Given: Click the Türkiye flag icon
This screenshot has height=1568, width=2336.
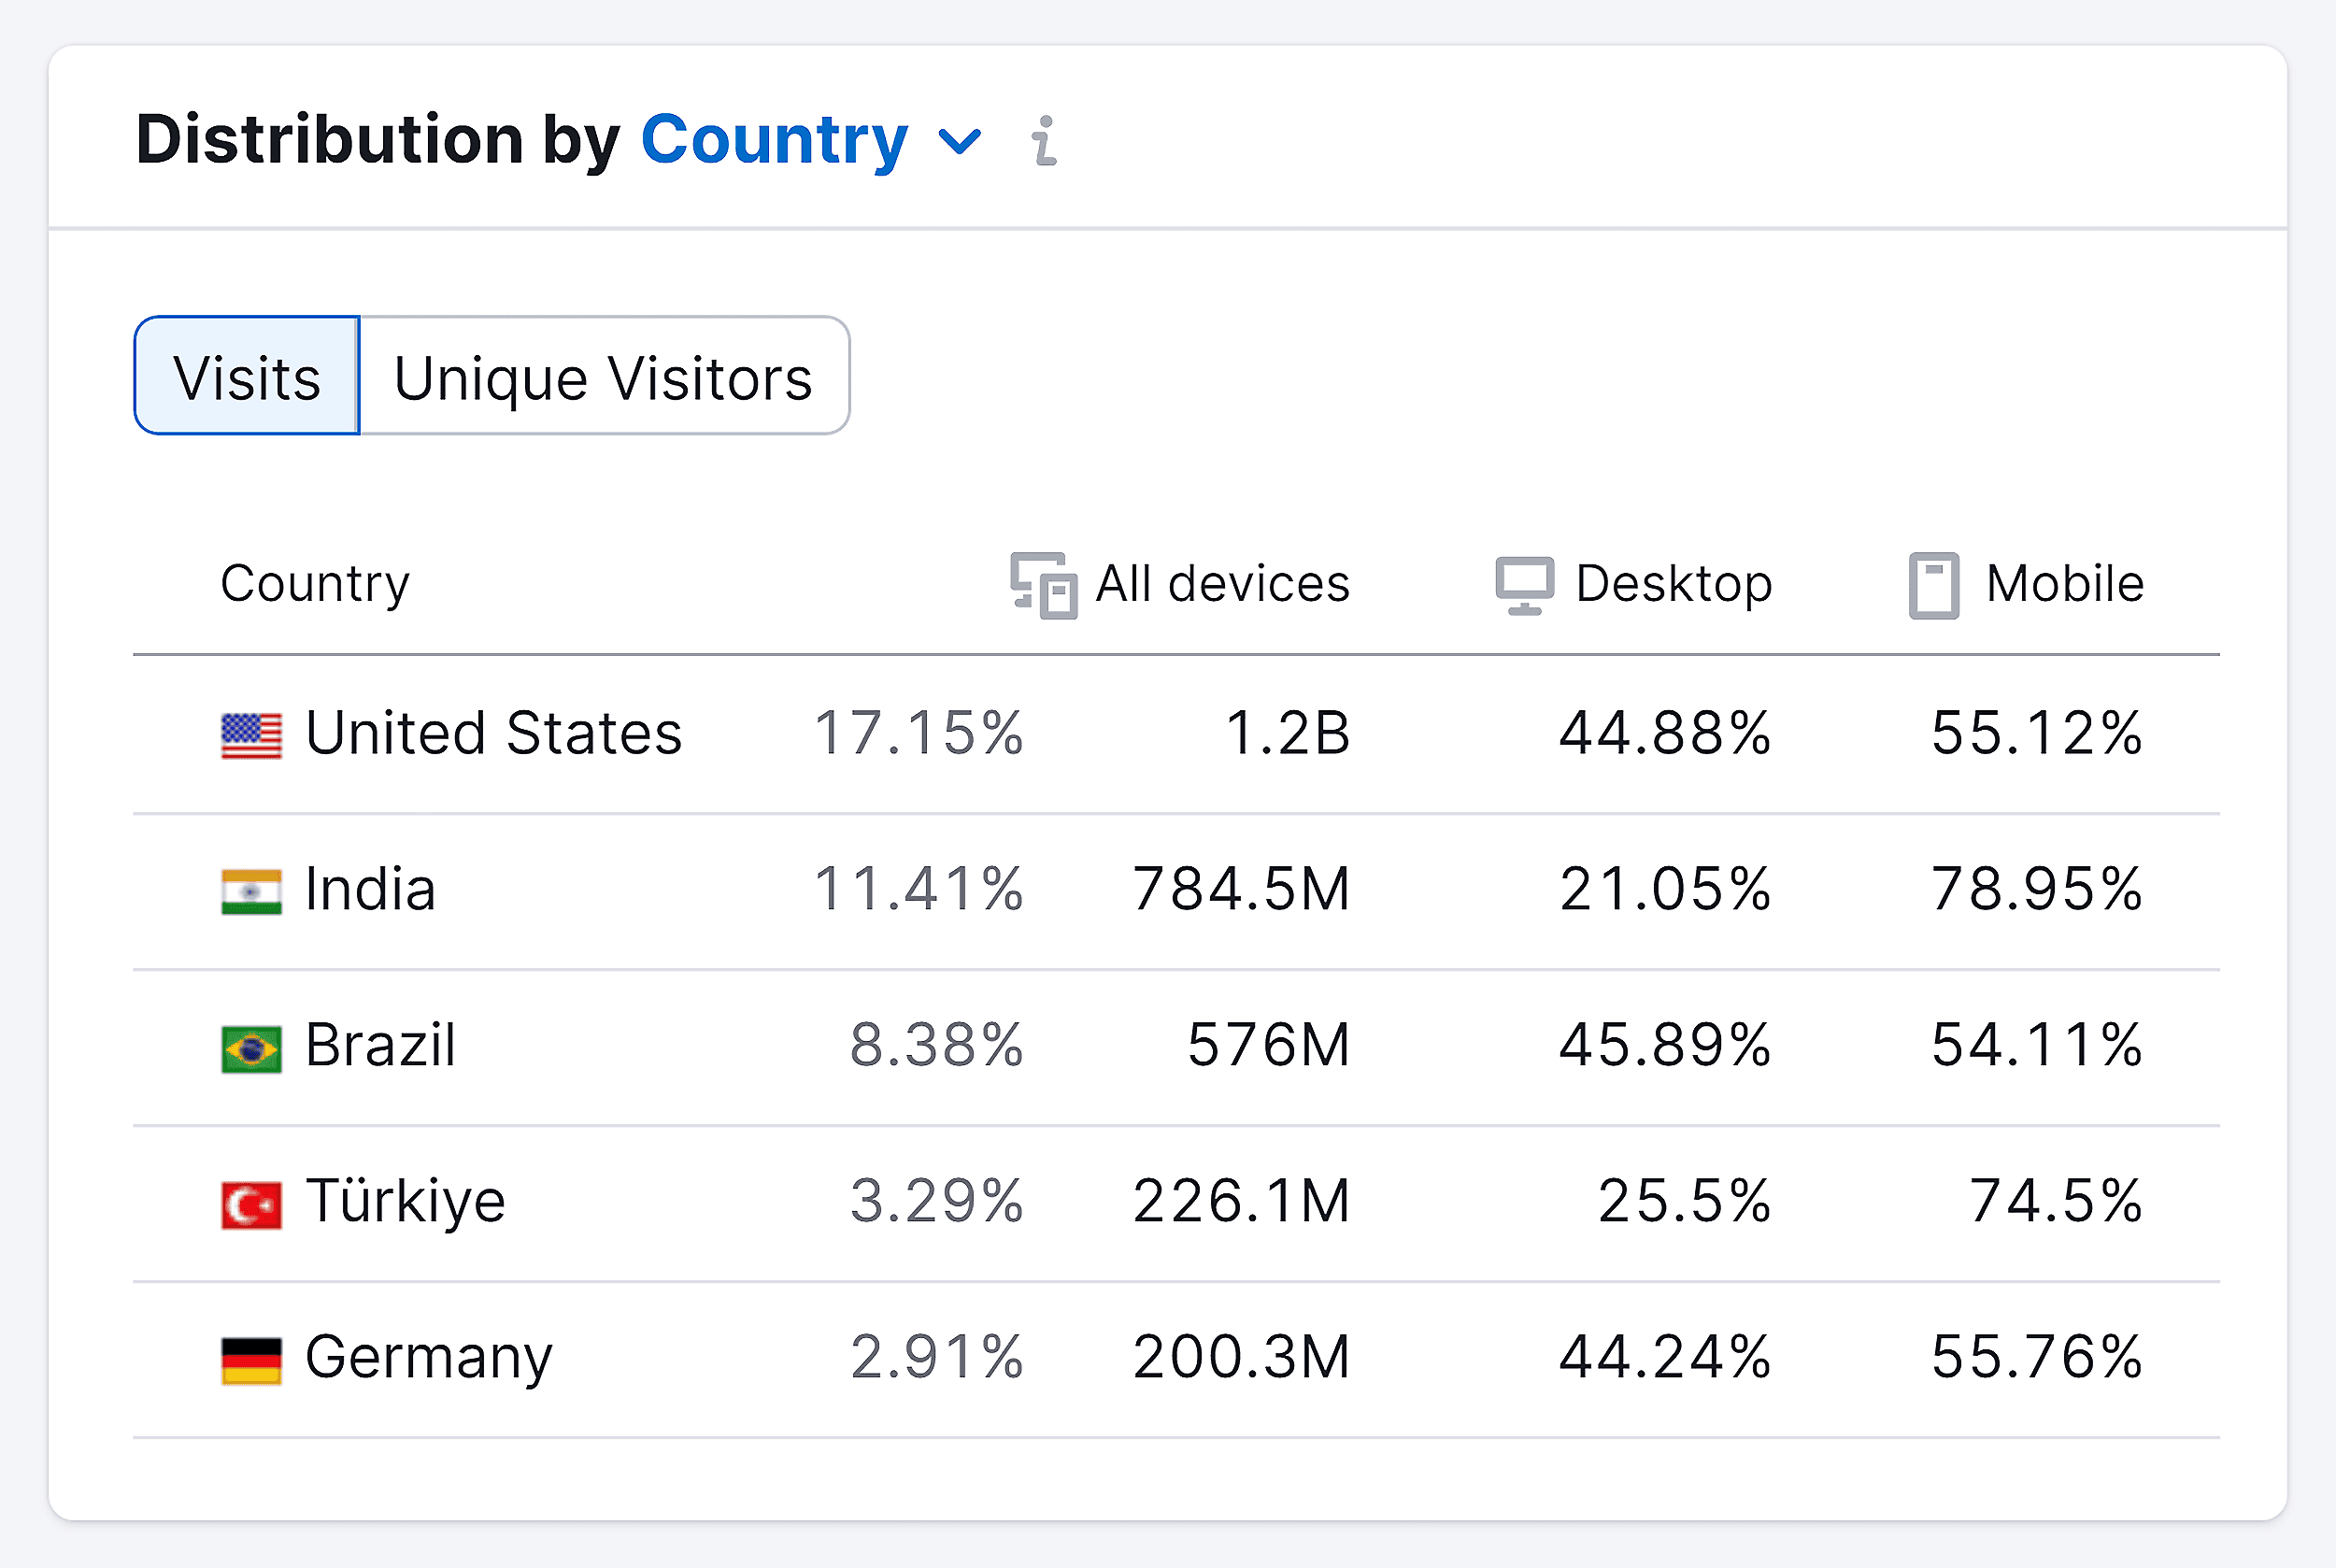Looking at the screenshot, I should click(251, 1205).
